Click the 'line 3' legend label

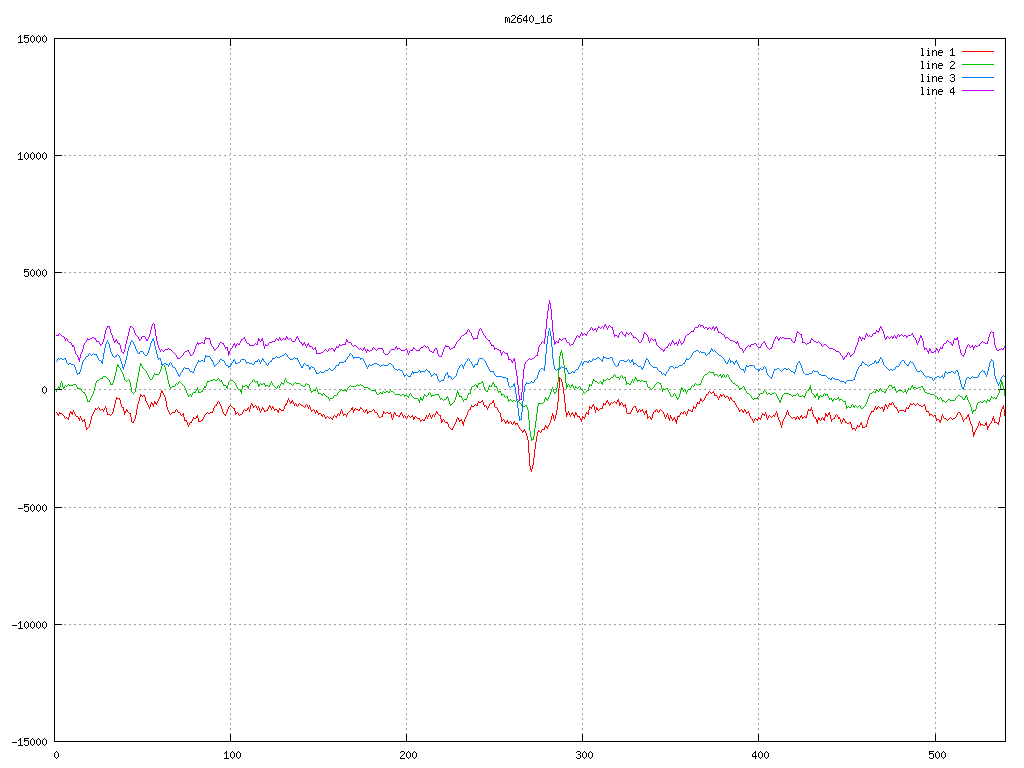(937, 78)
